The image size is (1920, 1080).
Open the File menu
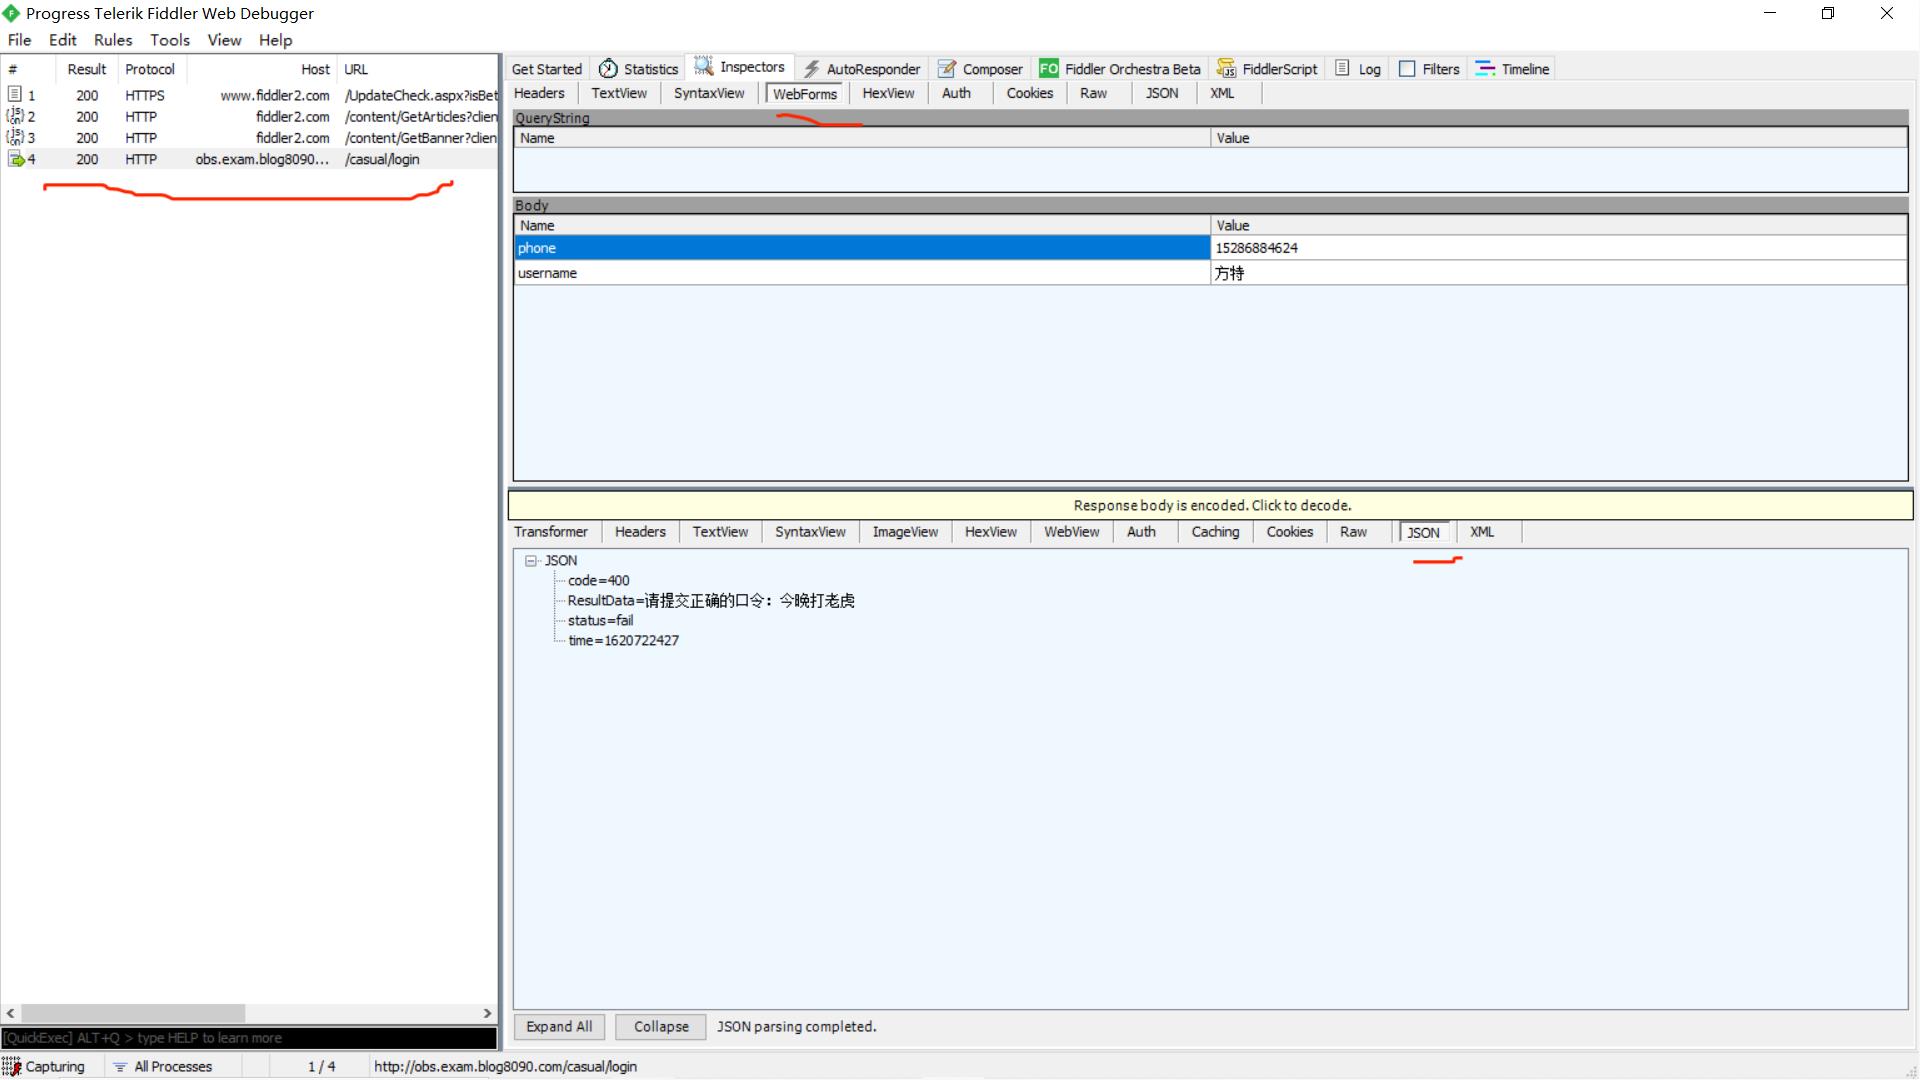pos(19,40)
